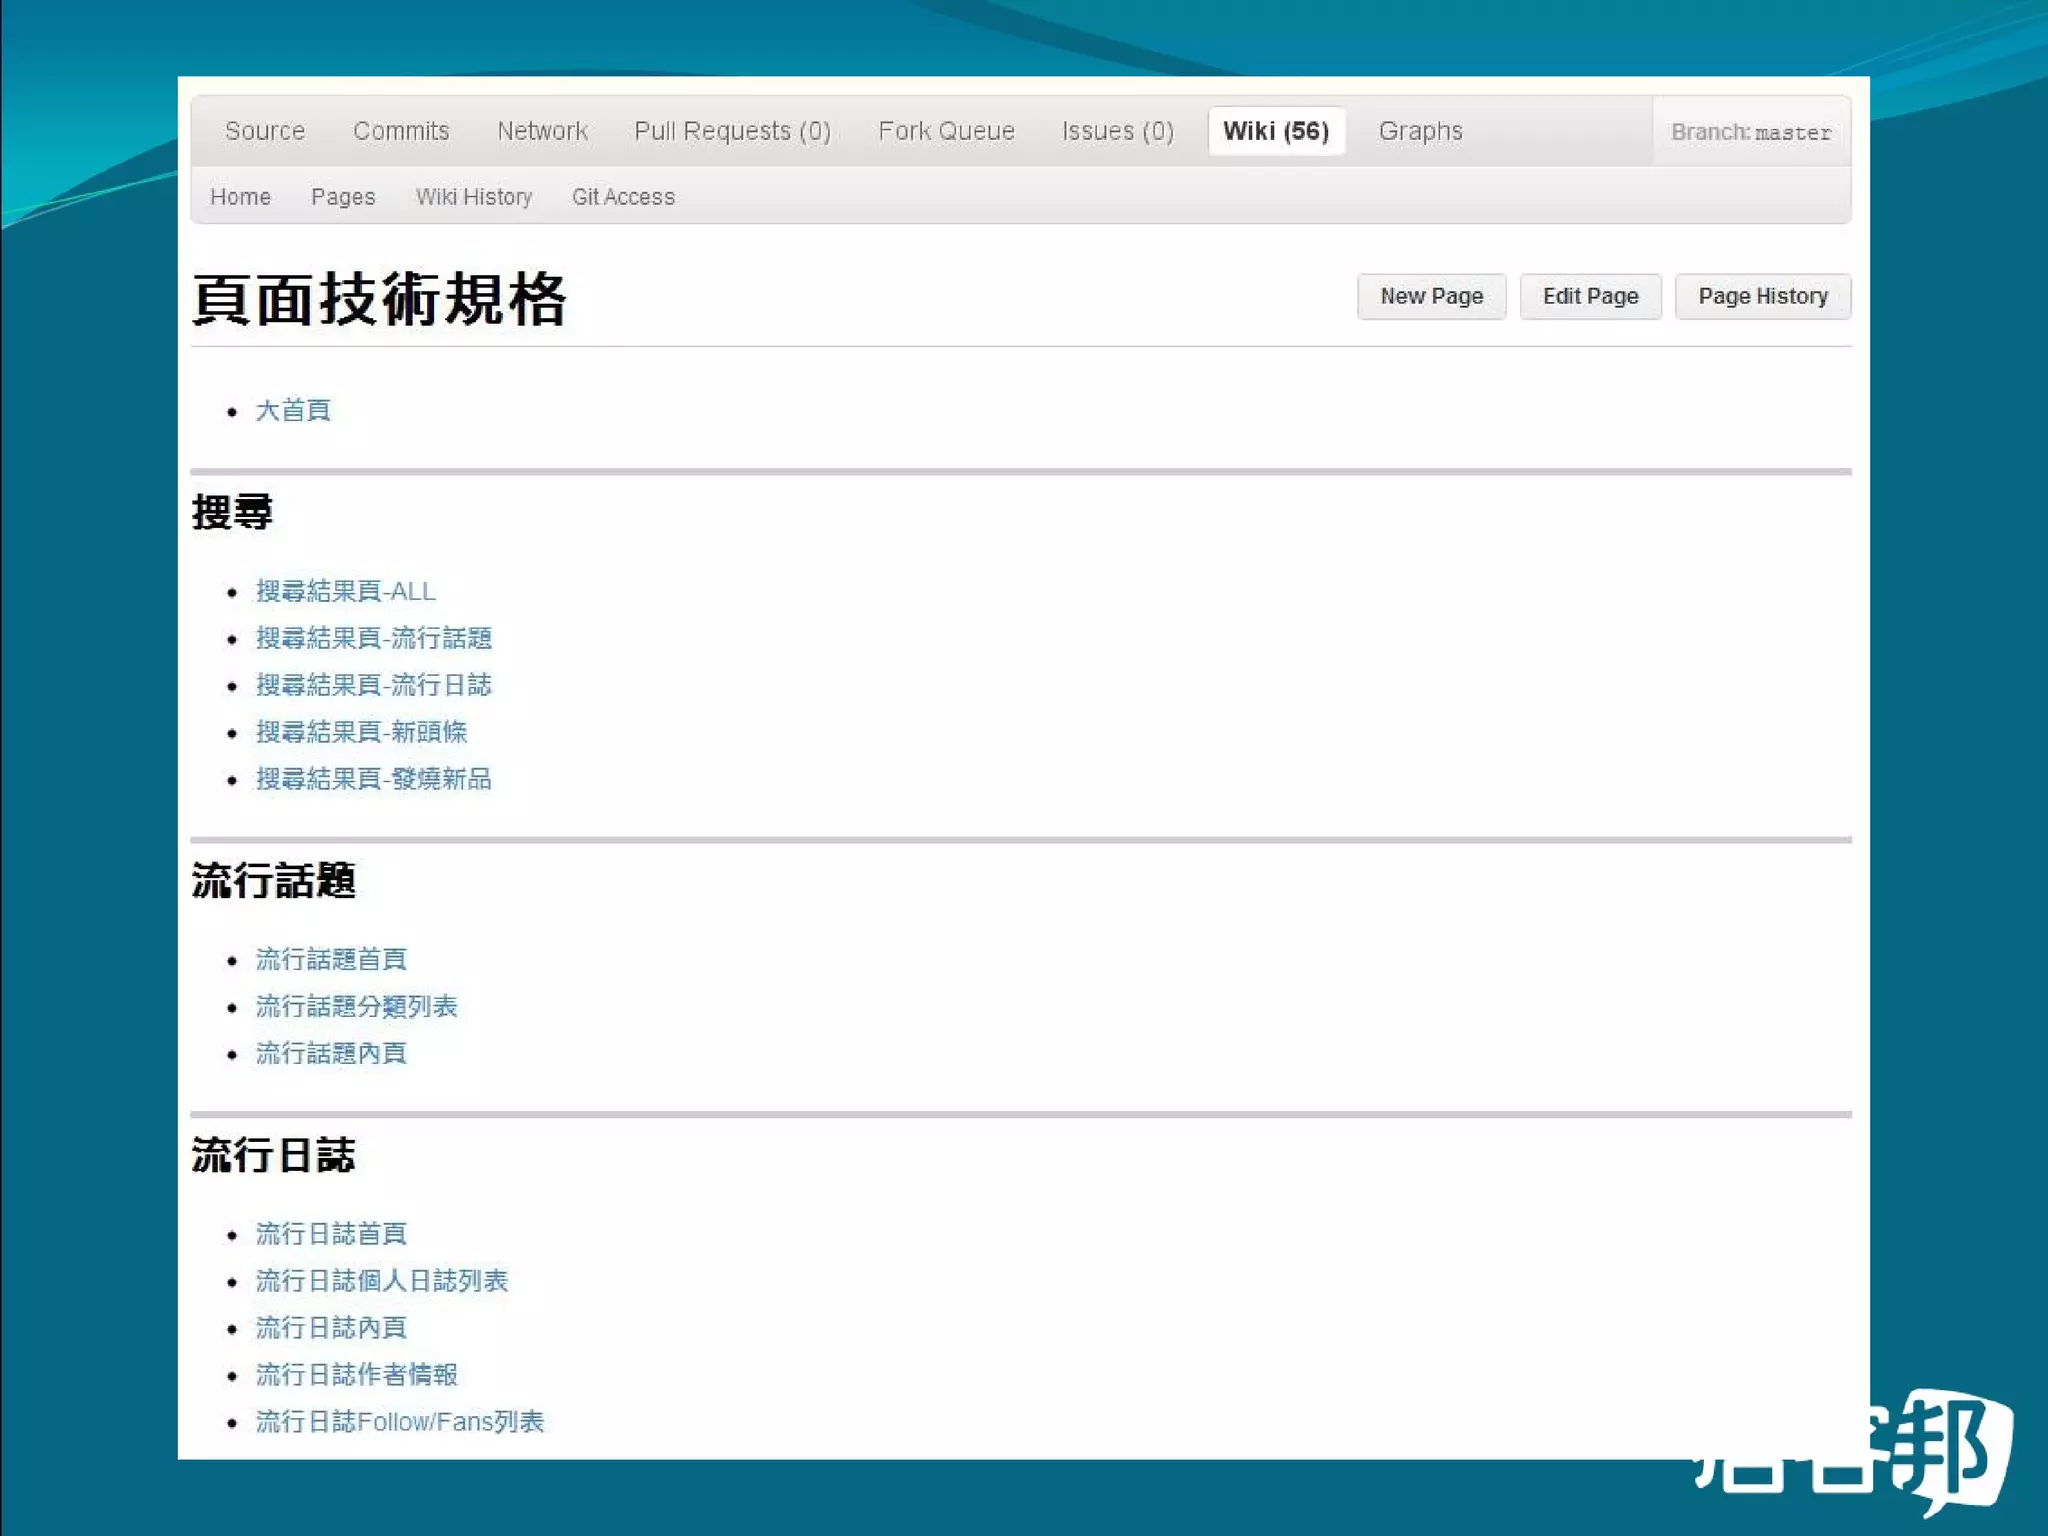Follow the 搜尋結果頁-ALL link

(x=346, y=592)
